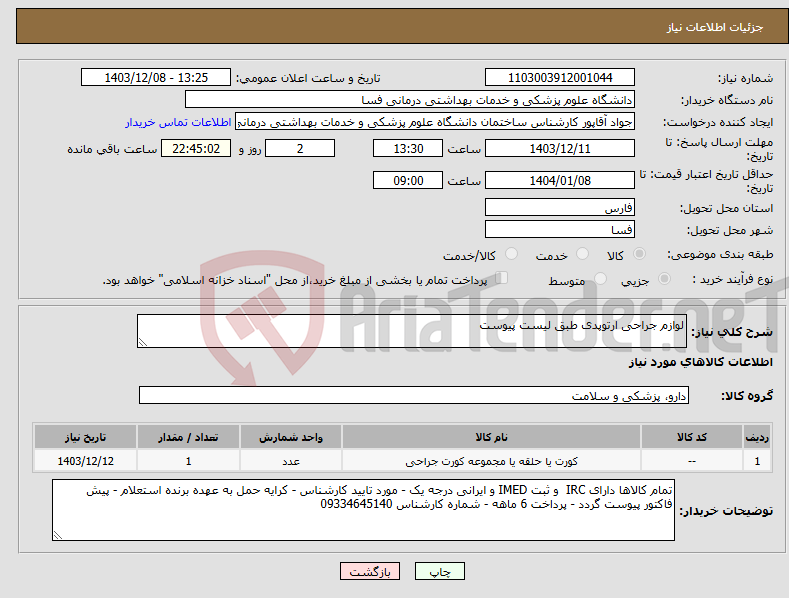Click the استان محل تحویل label
The image size is (789, 598).
[727, 208]
